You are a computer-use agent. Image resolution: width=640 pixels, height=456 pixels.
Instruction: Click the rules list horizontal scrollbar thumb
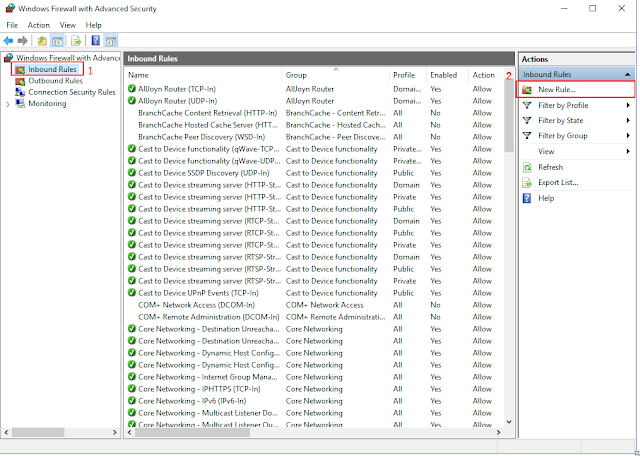(193, 432)
